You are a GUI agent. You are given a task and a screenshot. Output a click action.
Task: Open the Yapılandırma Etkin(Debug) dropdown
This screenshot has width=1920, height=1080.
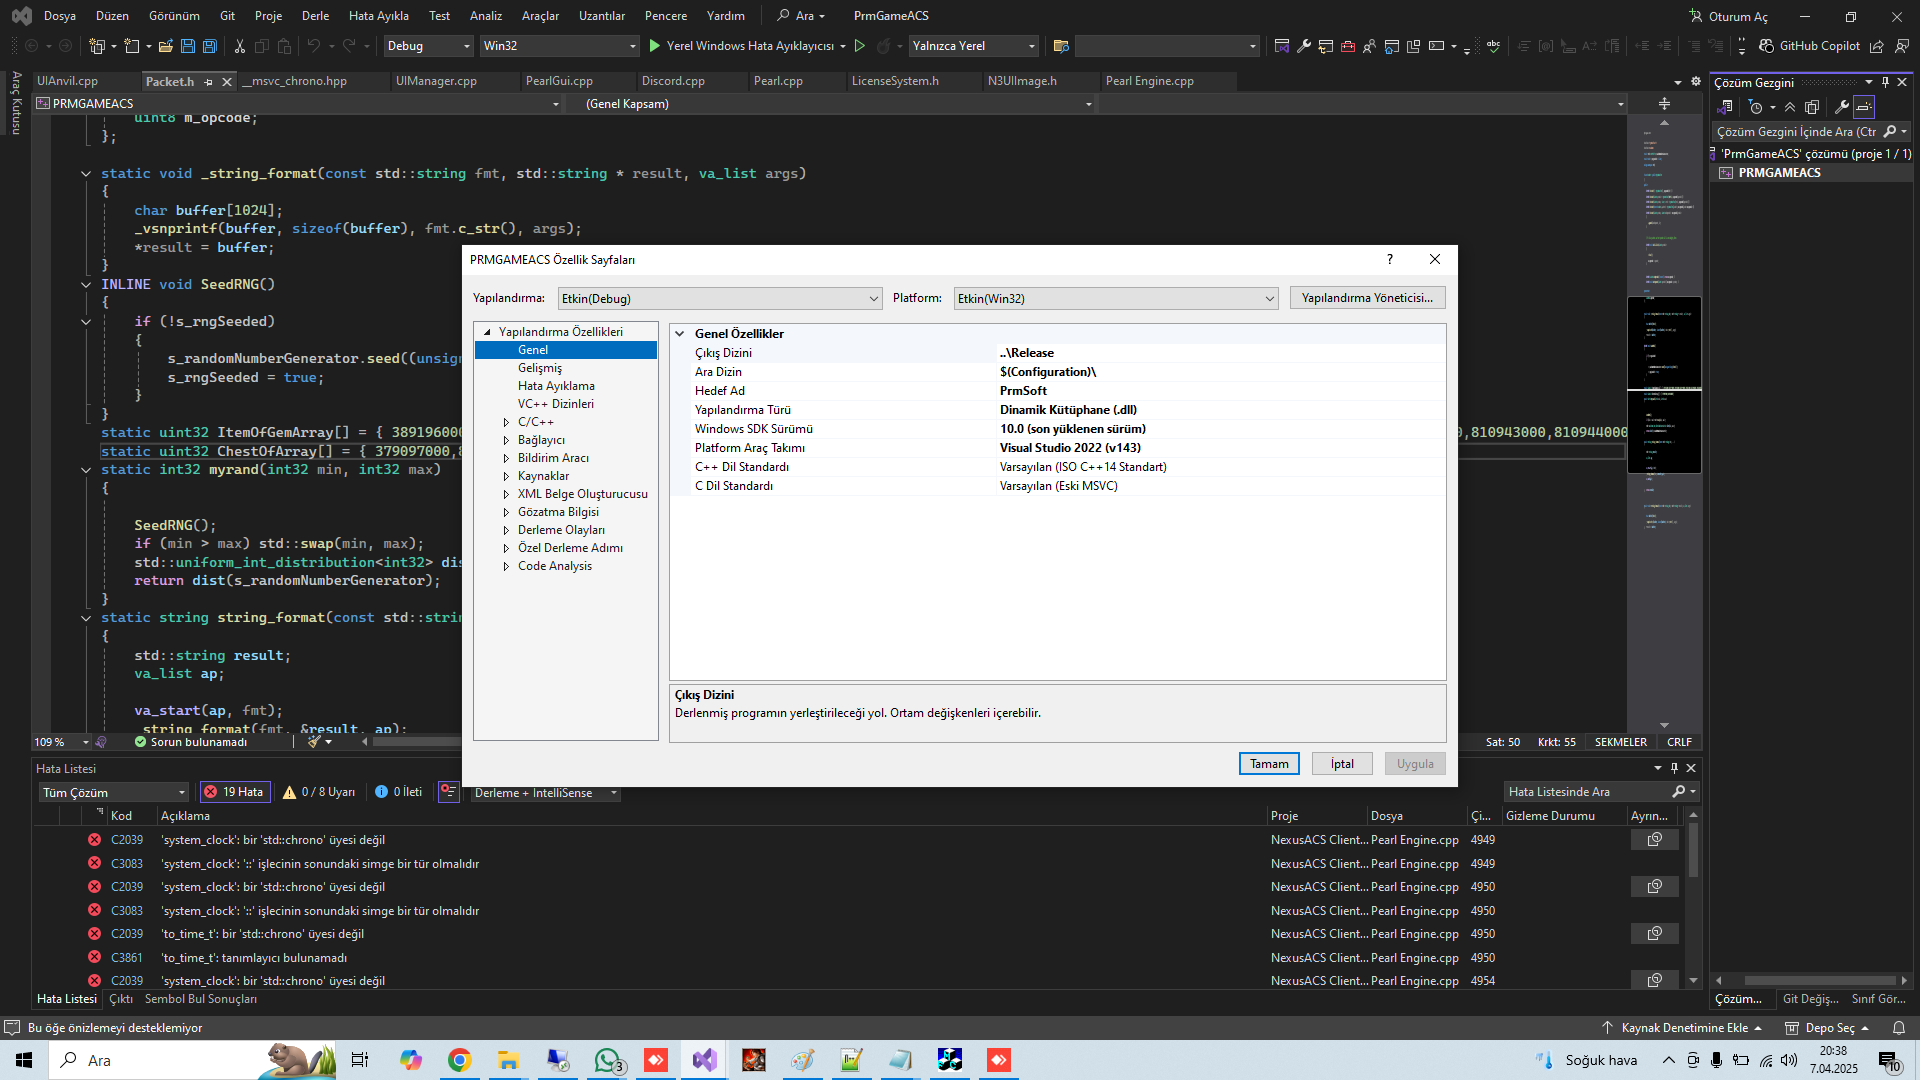pyautogui.click(x=720, y=298)
